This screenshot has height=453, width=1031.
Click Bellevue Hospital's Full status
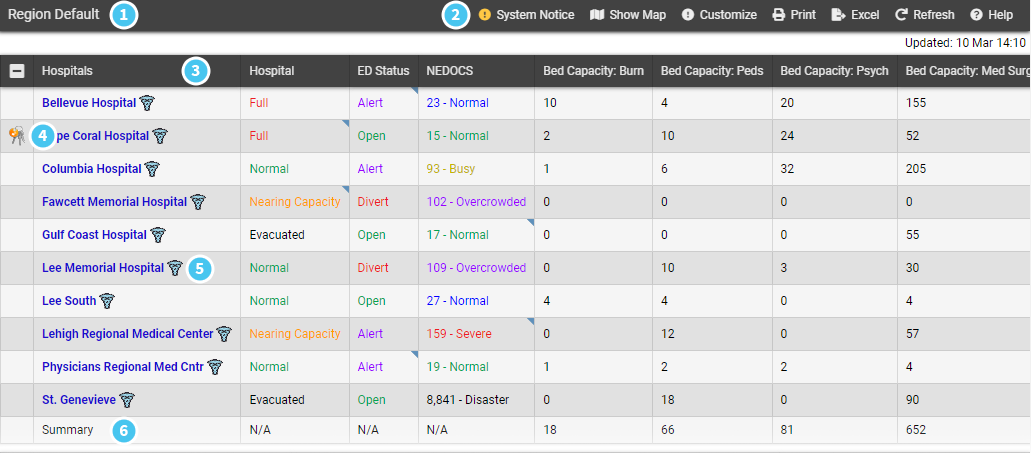(259, 103)
